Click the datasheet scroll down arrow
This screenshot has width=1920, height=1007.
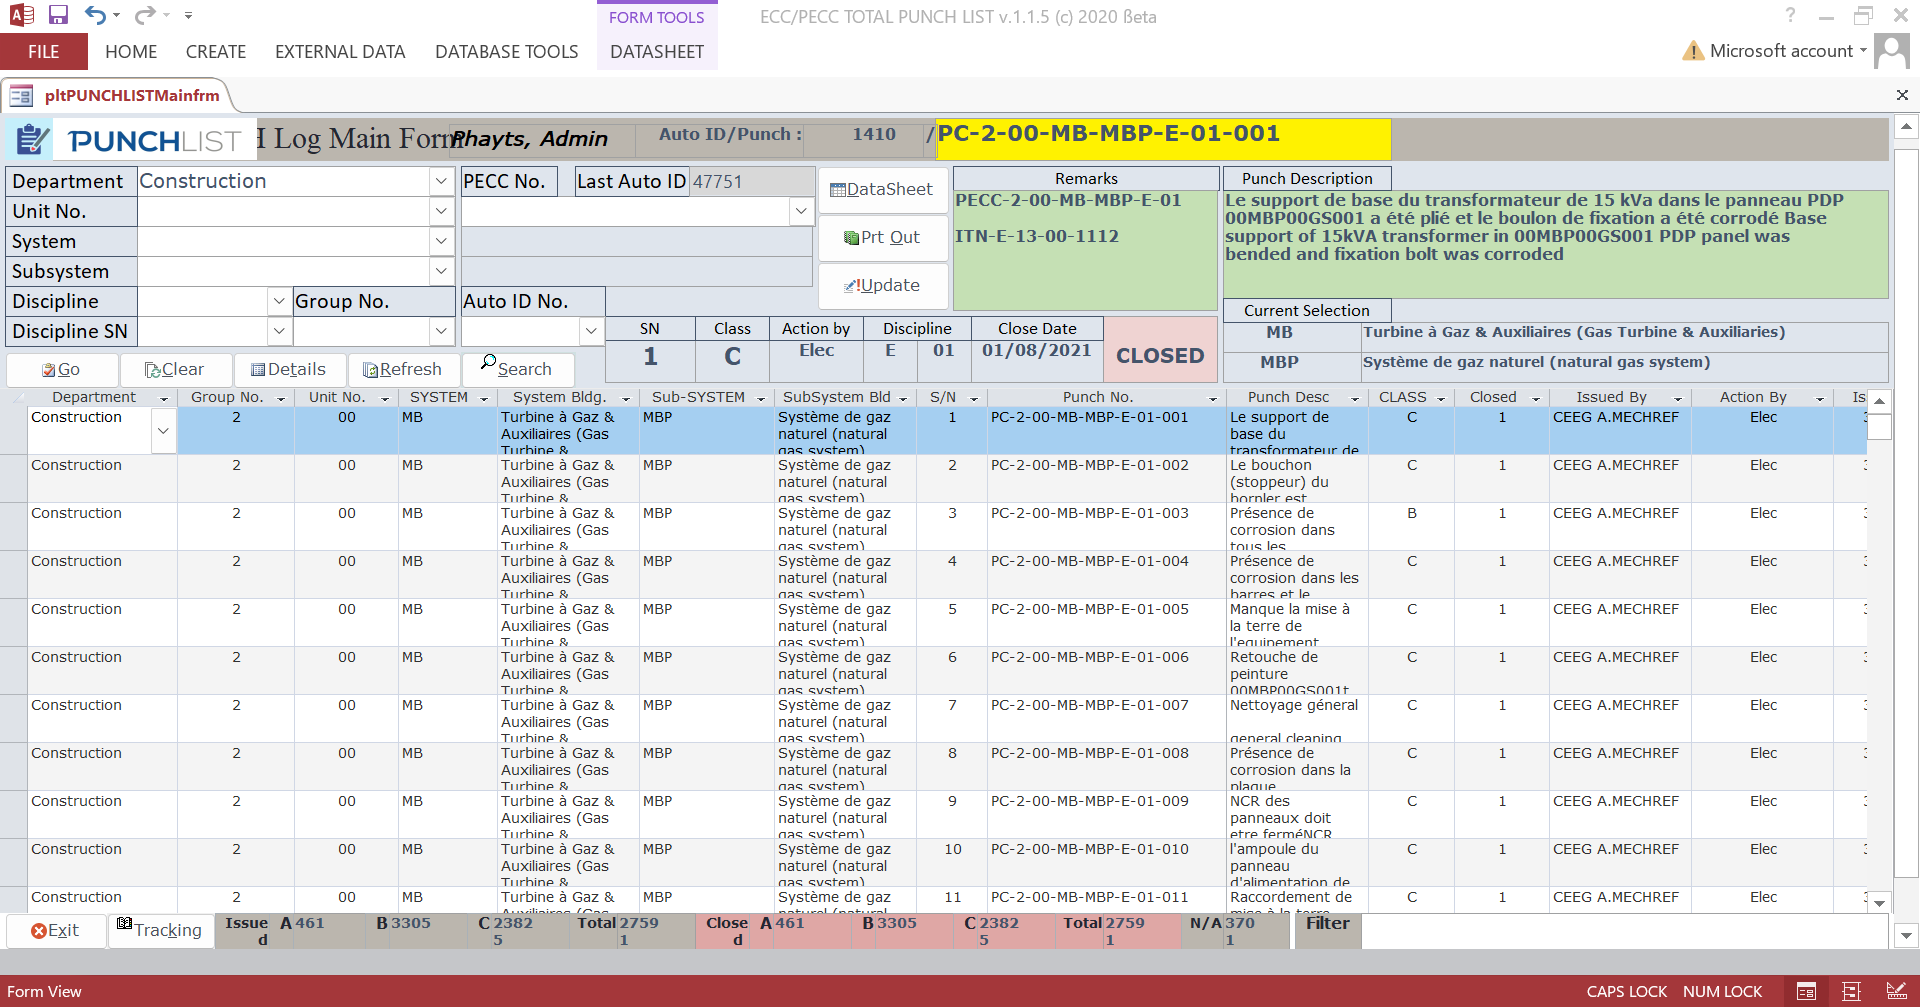pyautogui.click(x=1879, y=903)
